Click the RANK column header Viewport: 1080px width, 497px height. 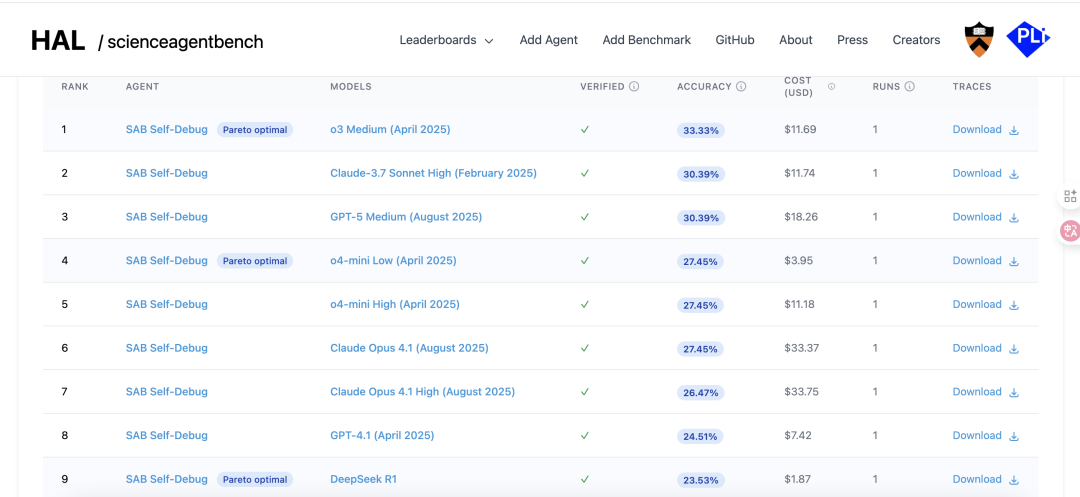[75, 87]
